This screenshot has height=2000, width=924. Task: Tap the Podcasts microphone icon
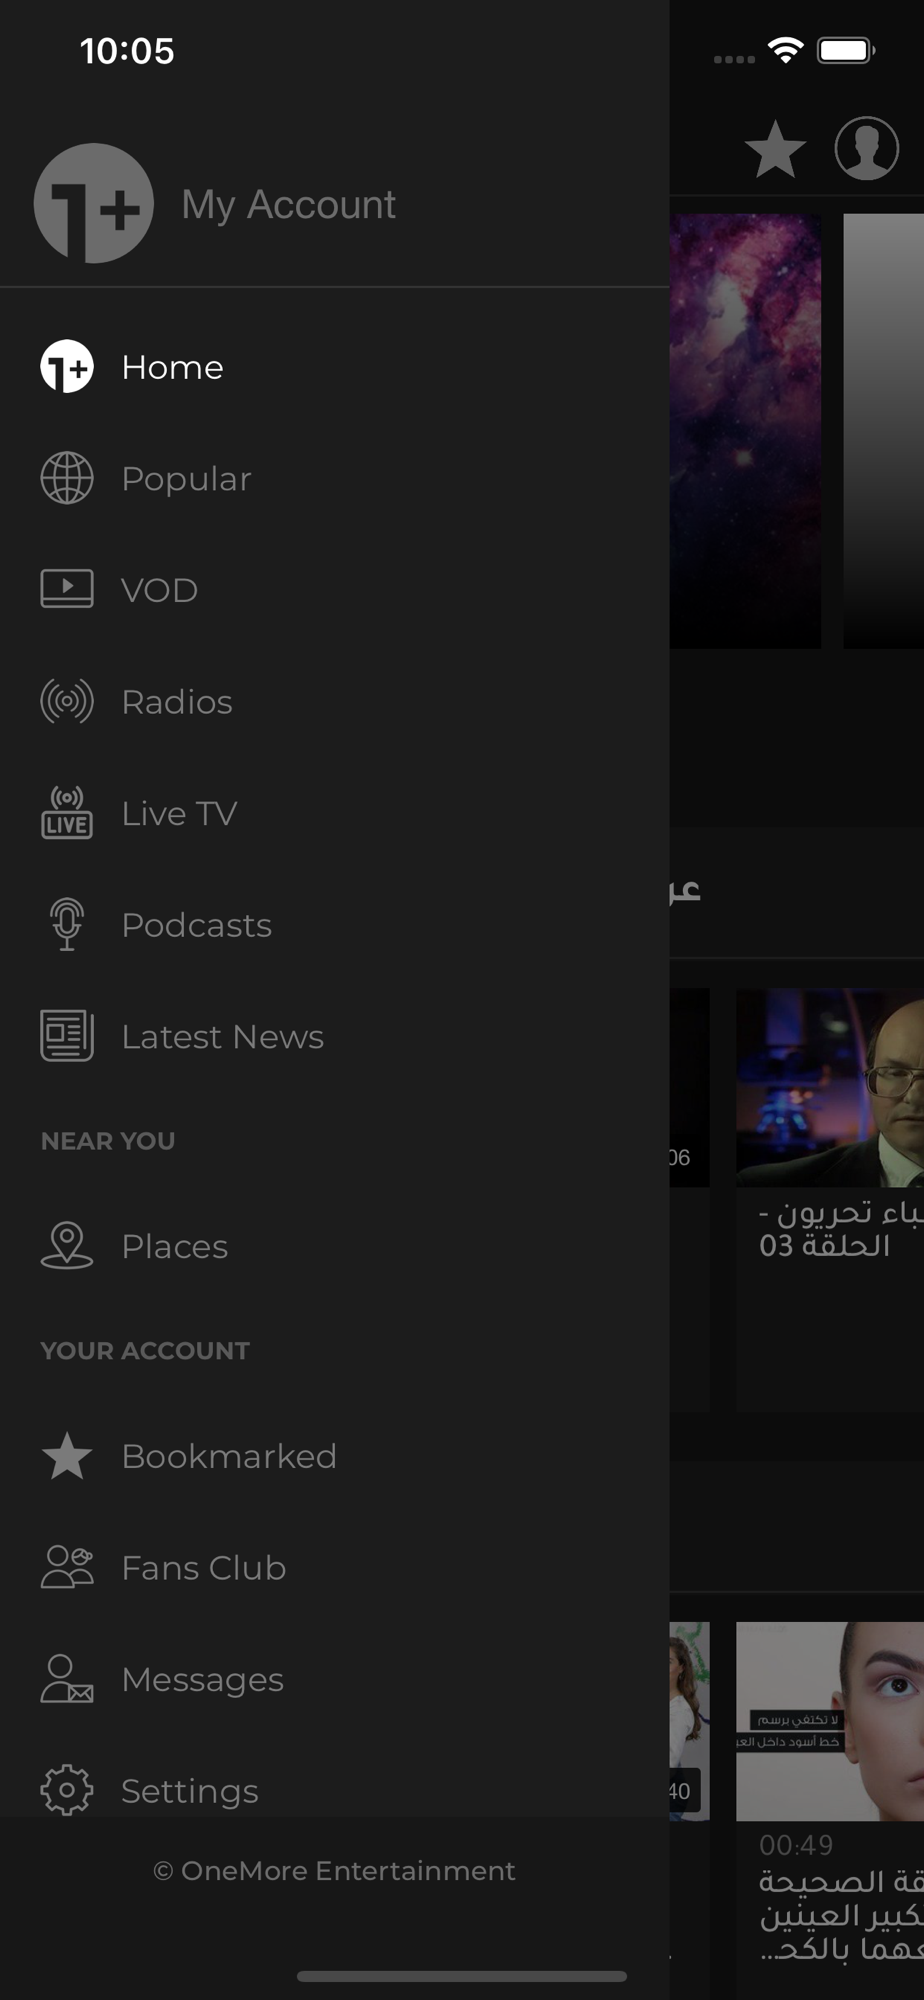67,924
